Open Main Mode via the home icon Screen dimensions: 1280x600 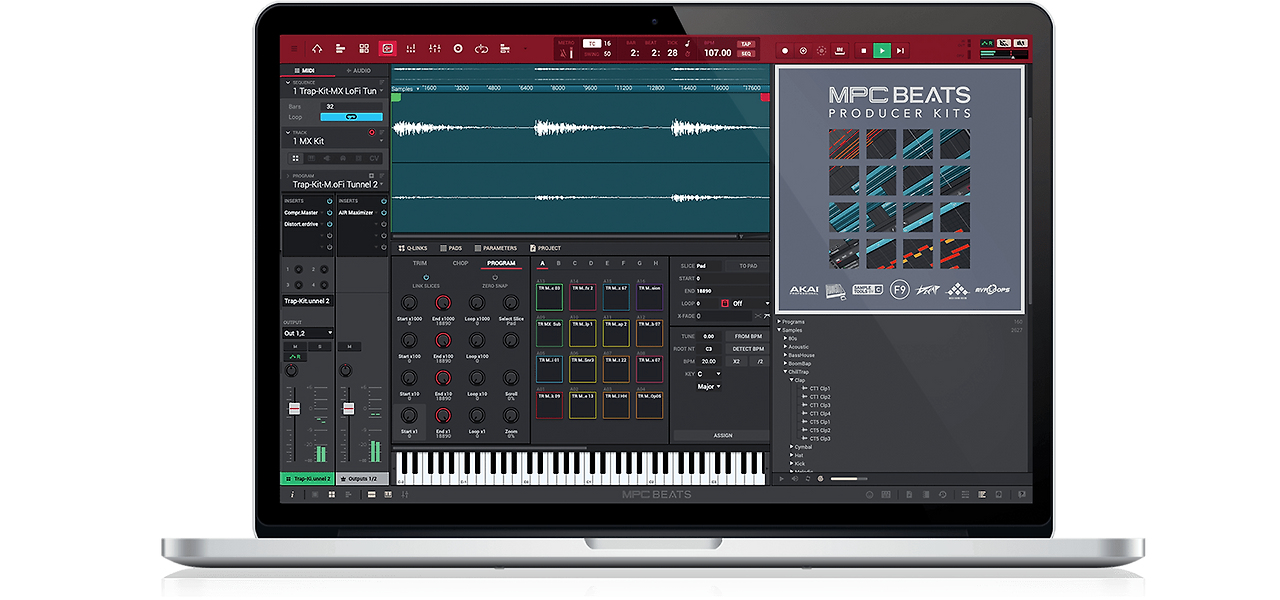(x=317, y=49)
